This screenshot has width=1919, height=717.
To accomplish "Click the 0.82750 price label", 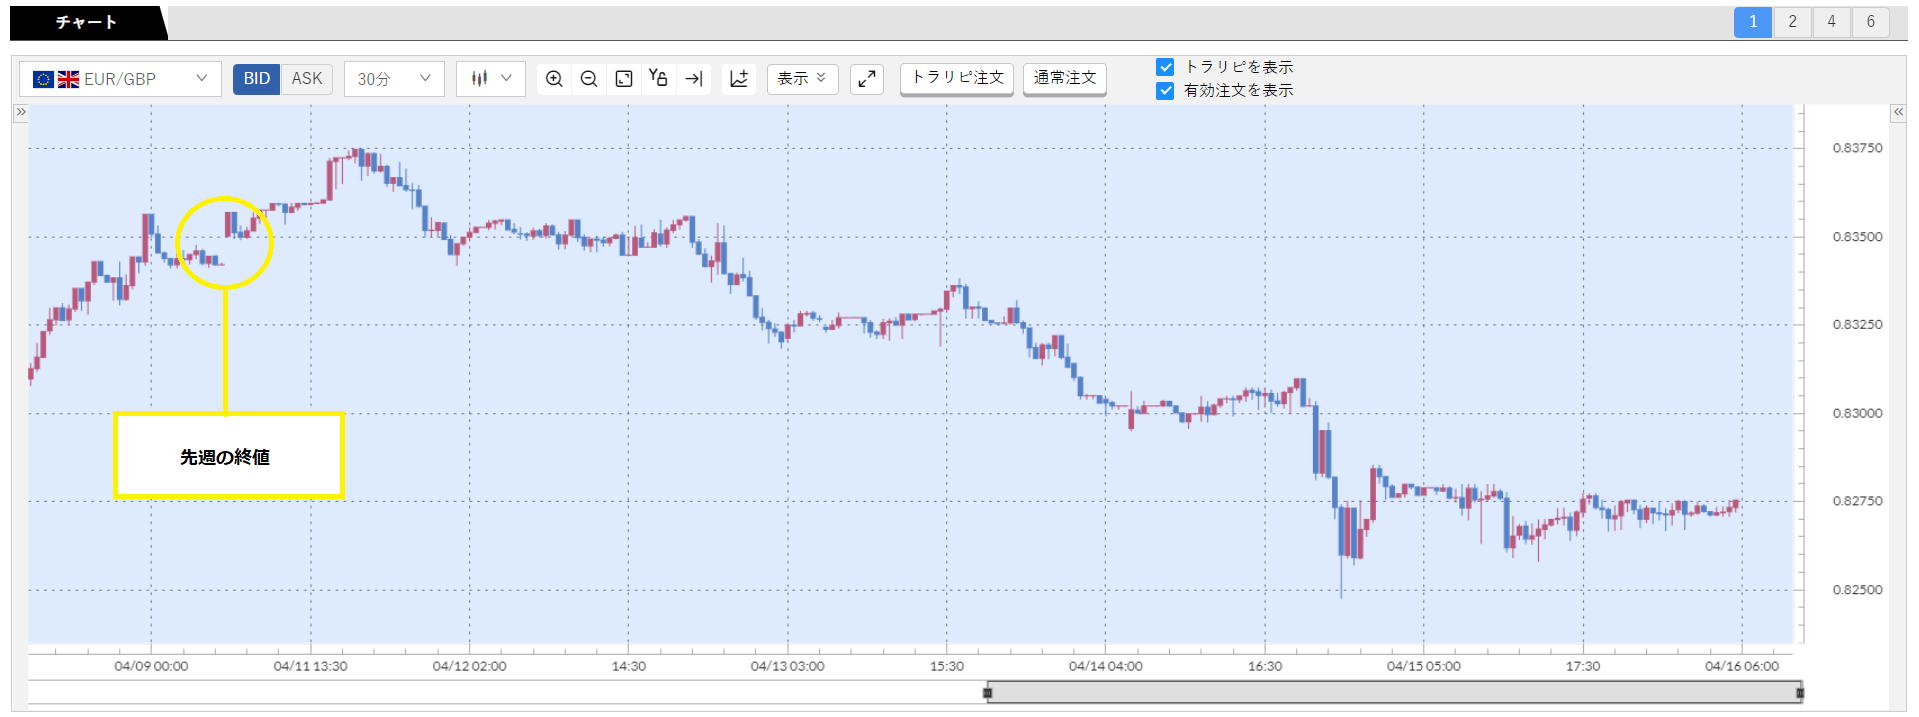I will (1857, 501).
